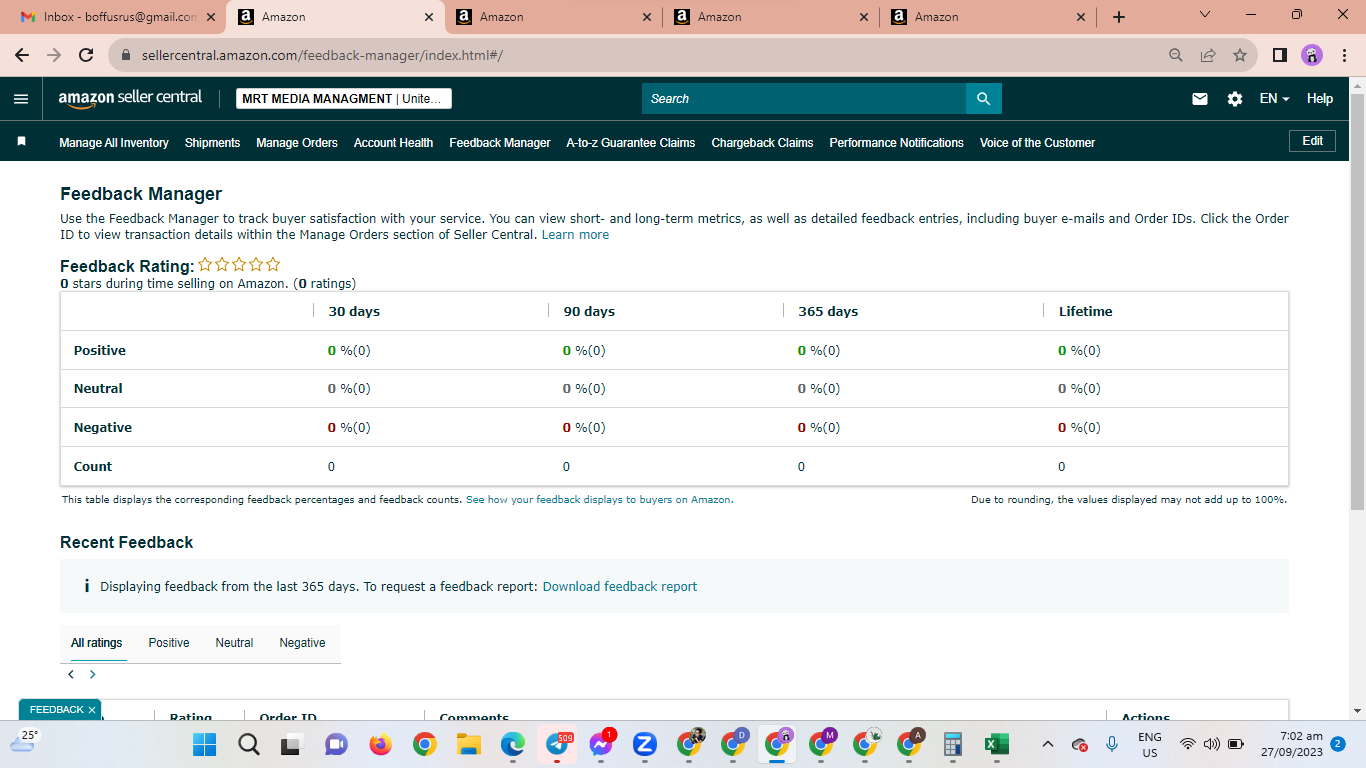Open the browser side panel

coord(1279,55)
